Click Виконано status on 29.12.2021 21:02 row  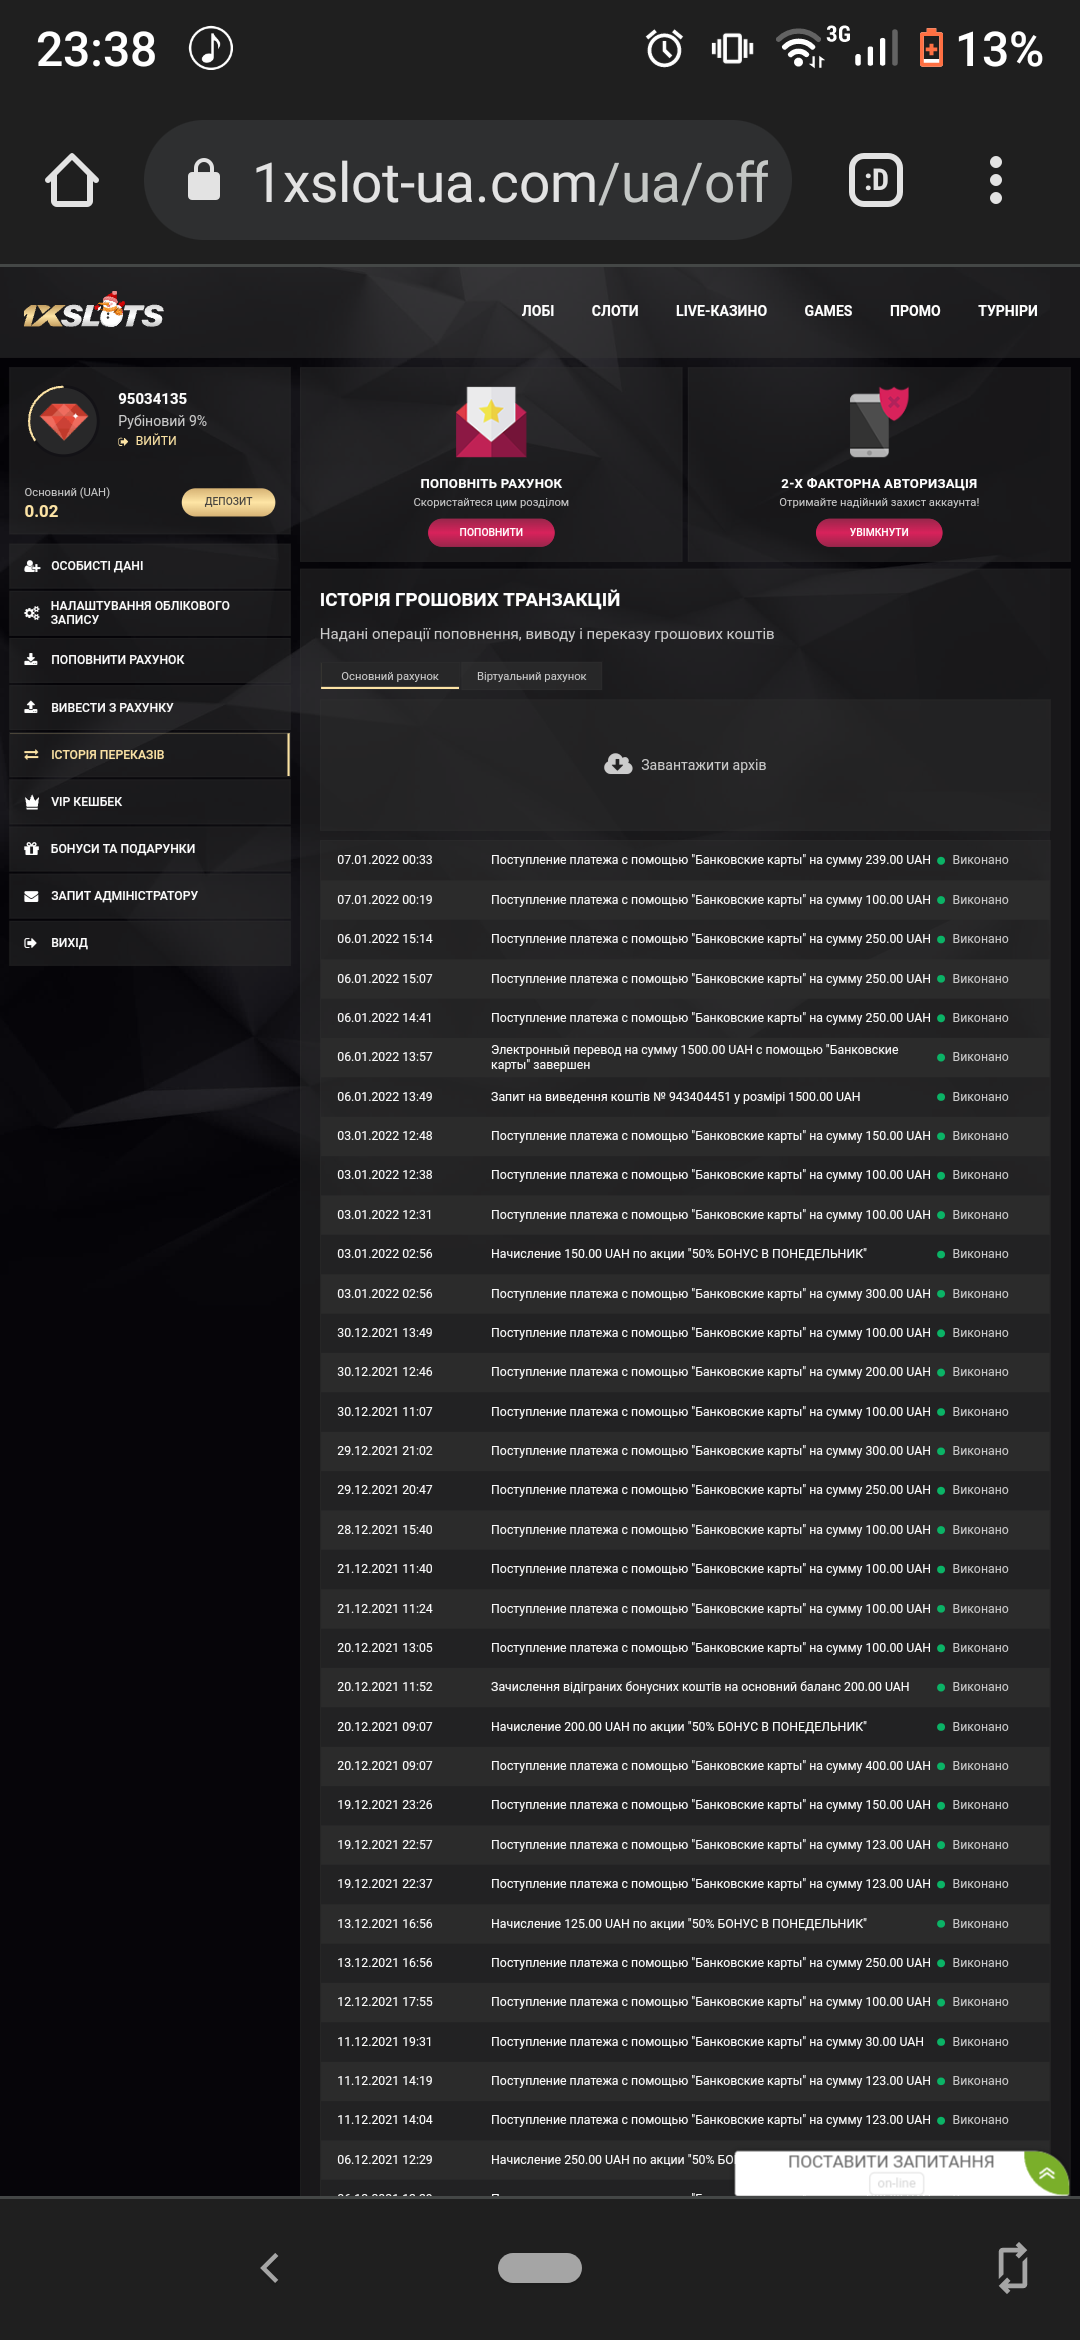click(x=980, y=1451)
